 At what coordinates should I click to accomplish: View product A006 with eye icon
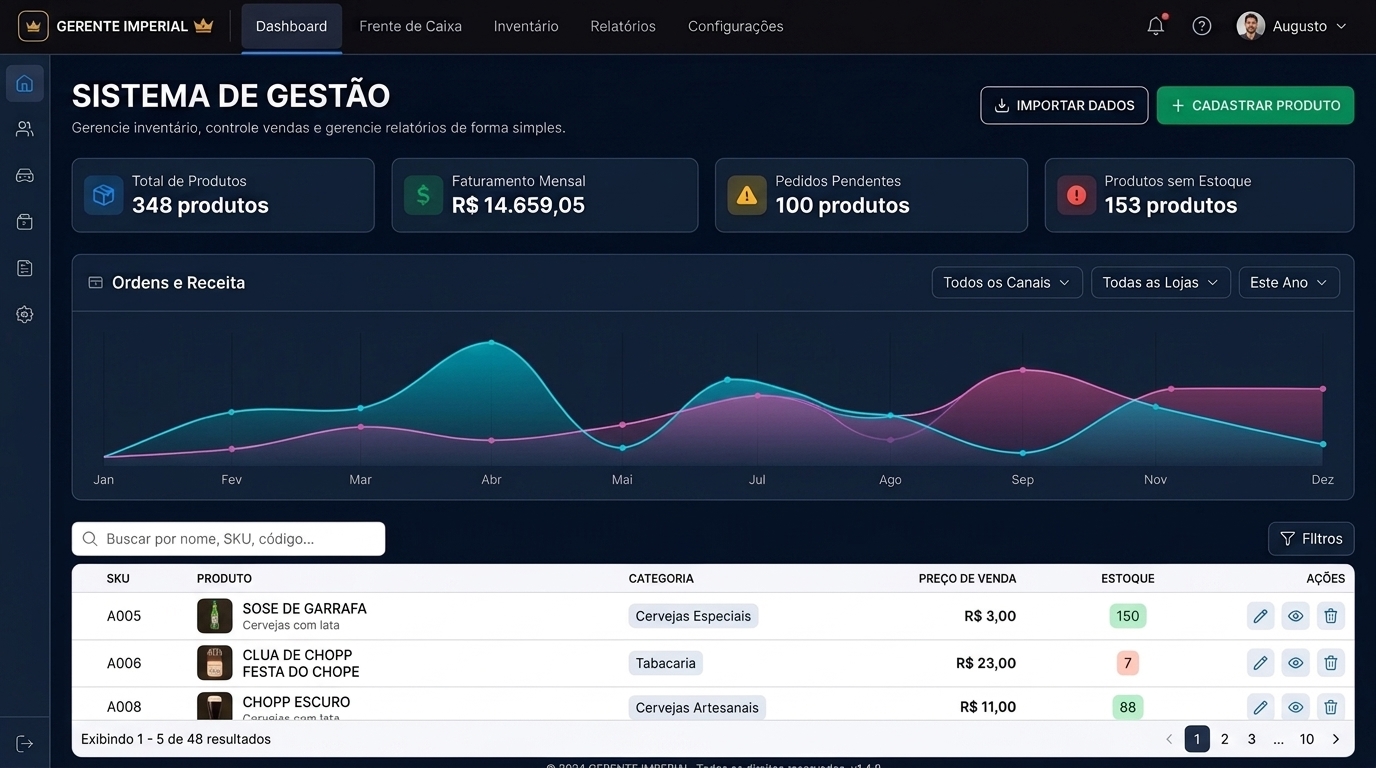point(1296,663)
